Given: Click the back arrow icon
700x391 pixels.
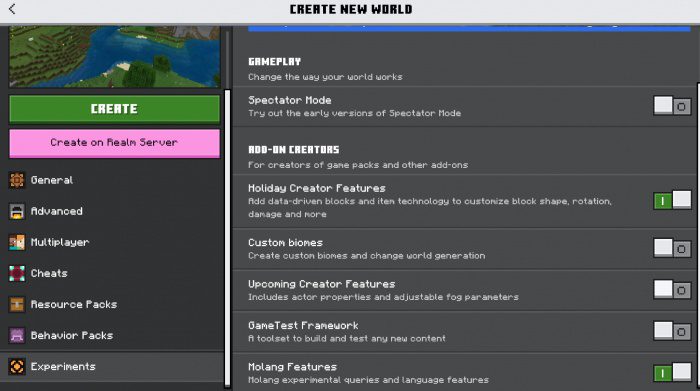Looking at the screenshot, I should (12, 9).
